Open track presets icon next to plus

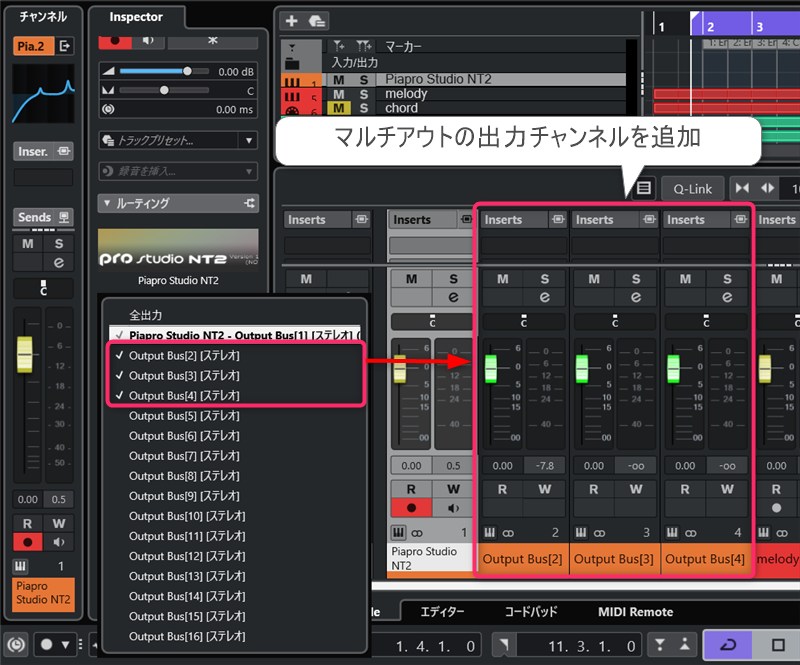coord(316,21)
